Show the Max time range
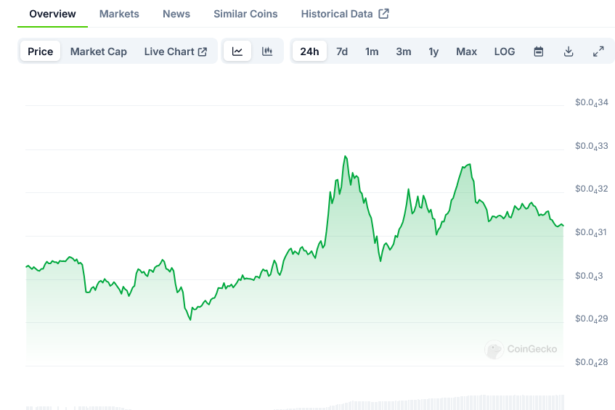The height and width of the screenshot is (410, 615). [466, 51]
